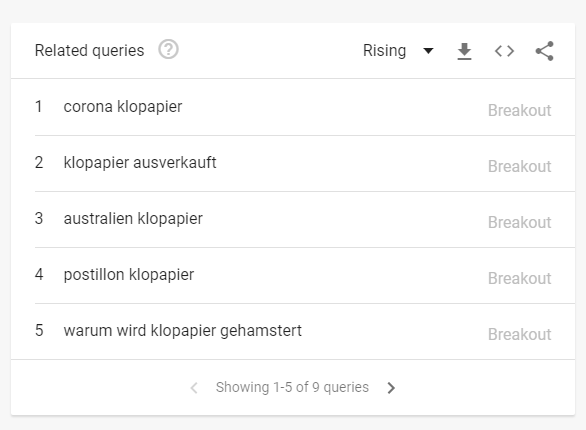Image resolution: width=586 pixels, height=430 pixels.
Task: Open query 'corona klopapier'
Action: [123, 107]
